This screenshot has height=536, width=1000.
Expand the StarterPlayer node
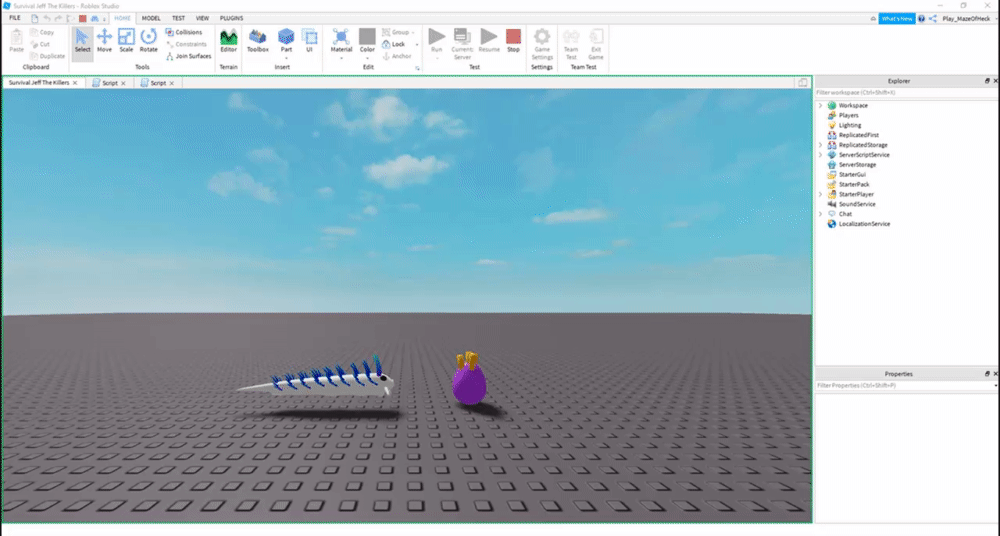[821, 194]
